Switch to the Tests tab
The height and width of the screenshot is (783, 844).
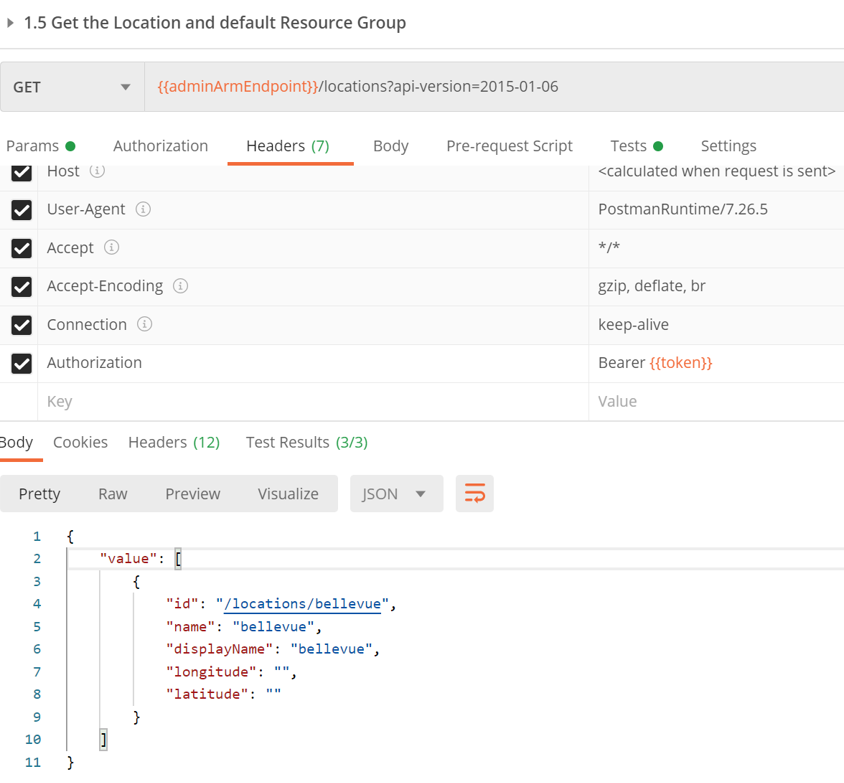636,146
